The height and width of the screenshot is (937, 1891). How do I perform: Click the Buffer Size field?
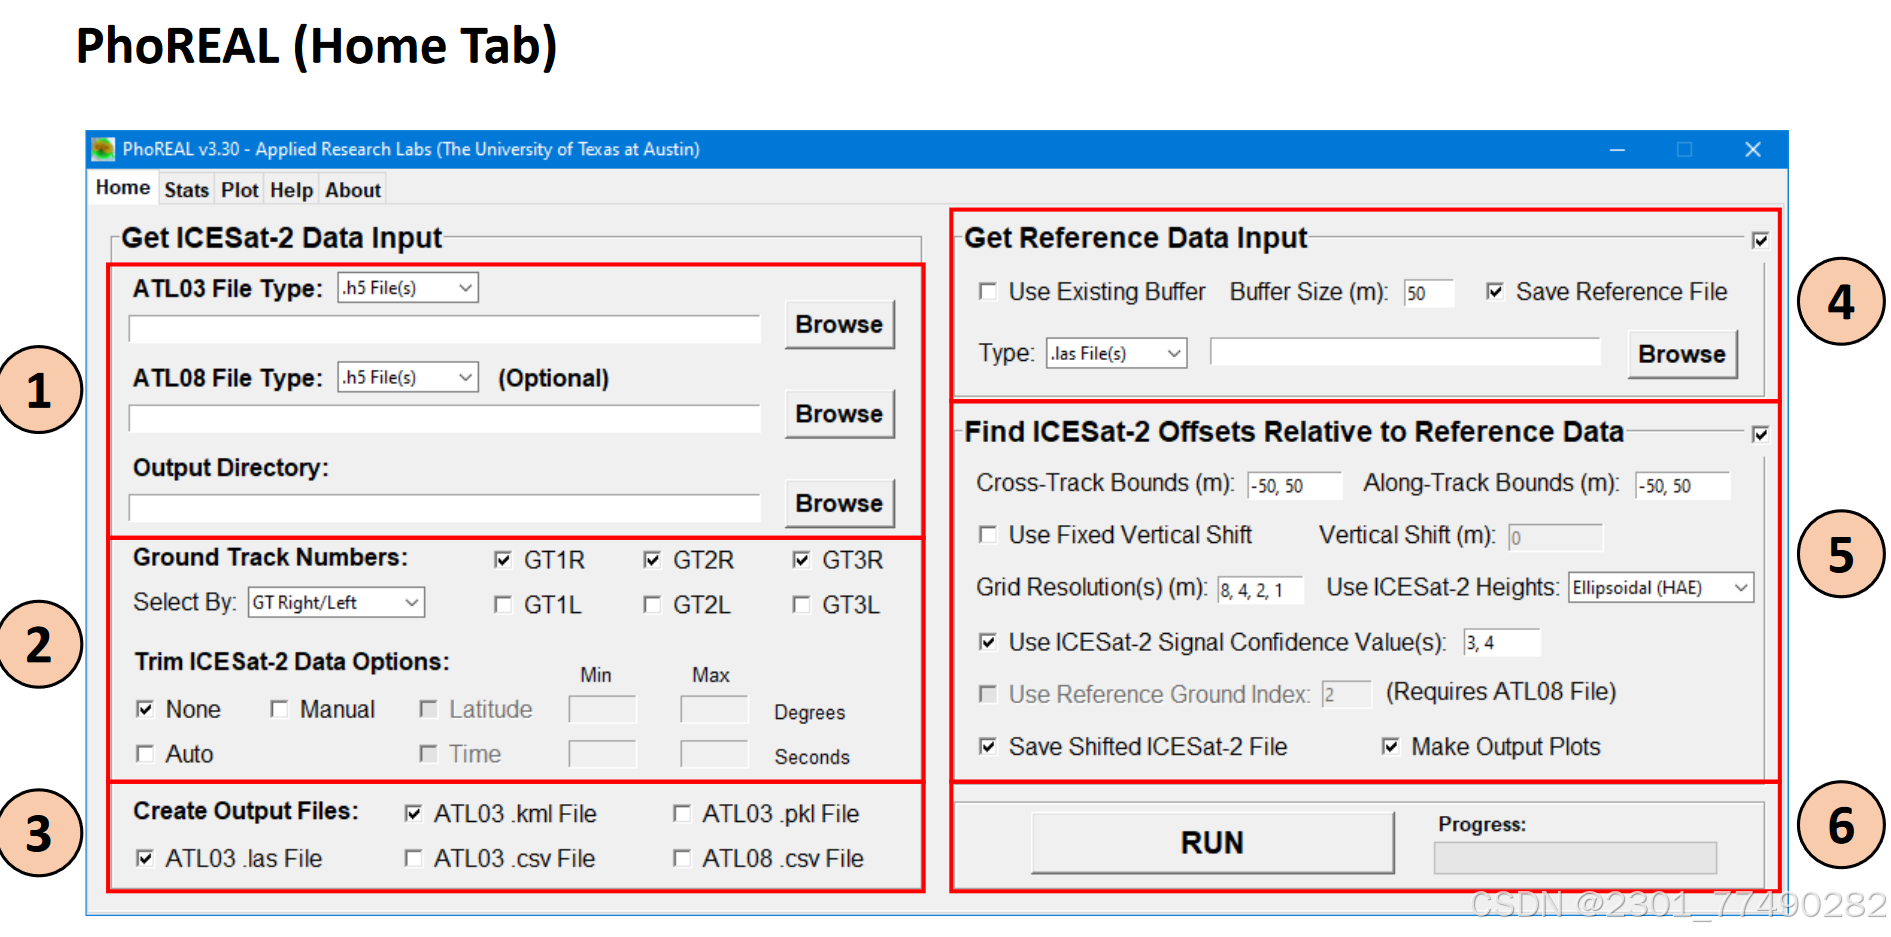(x=1428, y=293)
